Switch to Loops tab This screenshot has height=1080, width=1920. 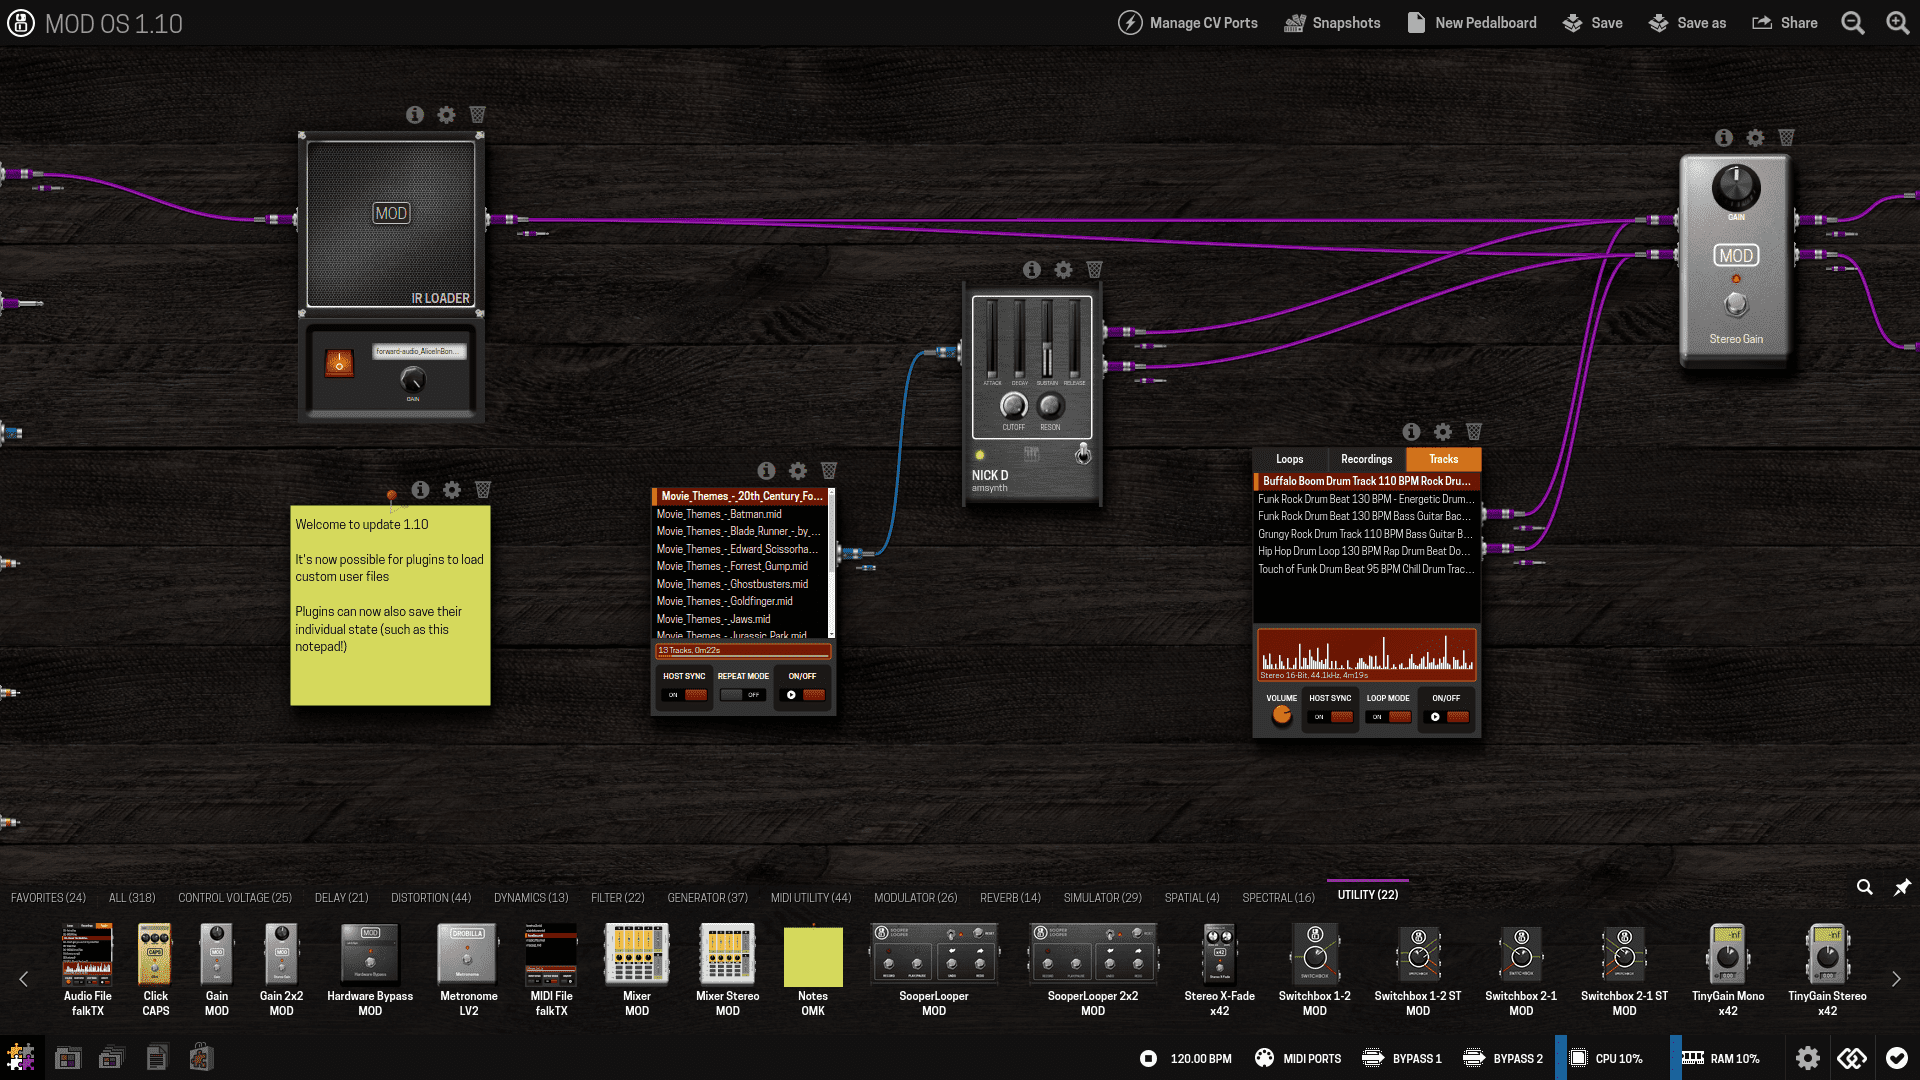(x=1290, y=459)
